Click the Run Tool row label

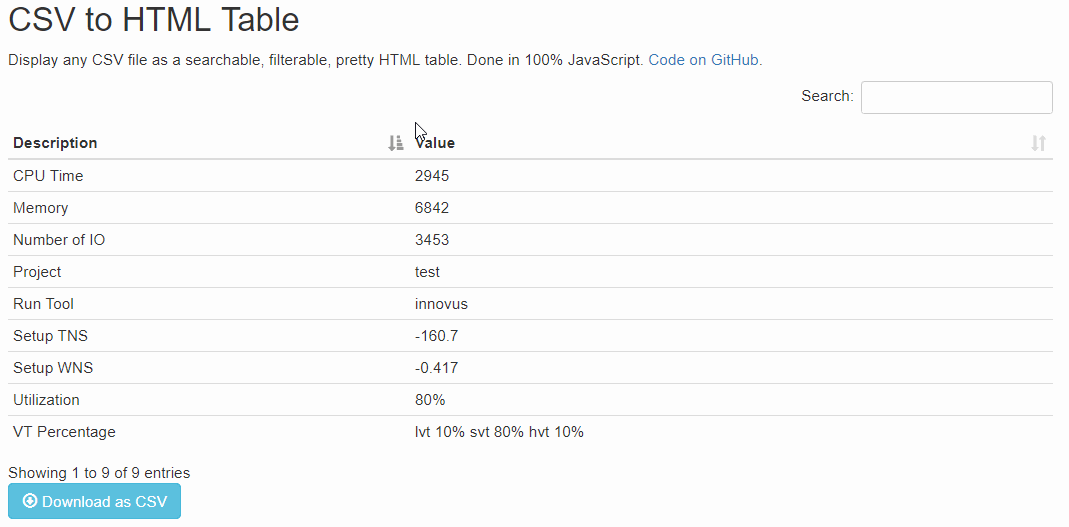(44, 304)
